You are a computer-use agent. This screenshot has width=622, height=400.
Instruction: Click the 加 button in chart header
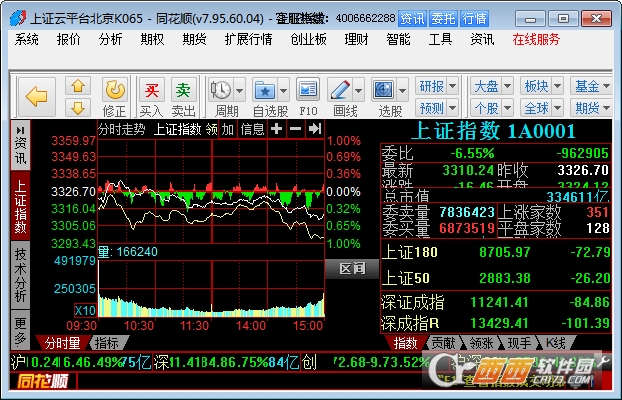coord(228,129)
